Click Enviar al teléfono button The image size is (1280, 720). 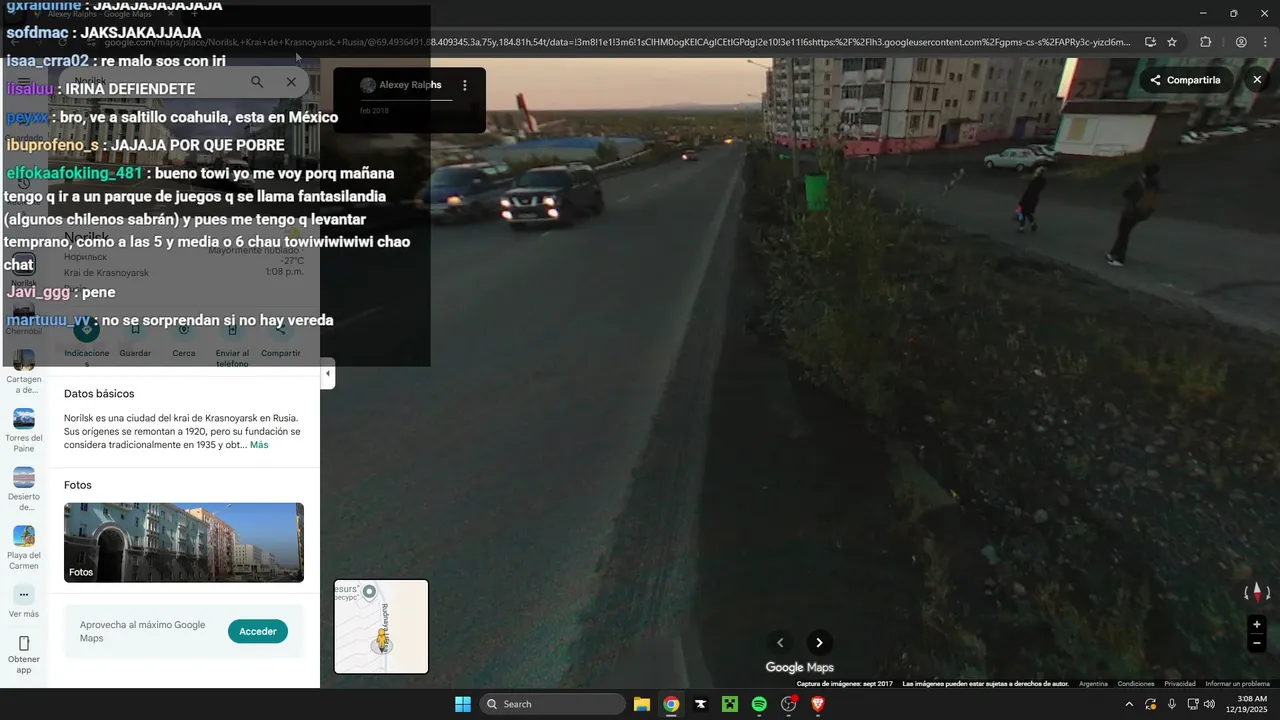coord(232,329)
